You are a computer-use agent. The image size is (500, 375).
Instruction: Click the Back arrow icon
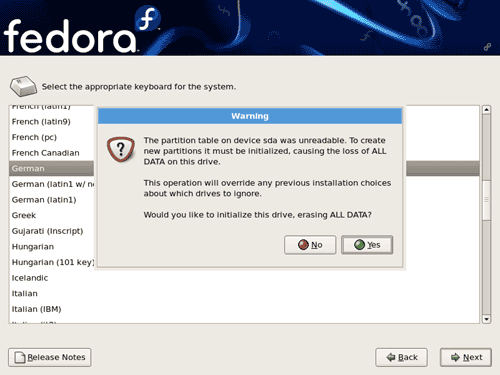pyautogui.click(x=390, y=357)
